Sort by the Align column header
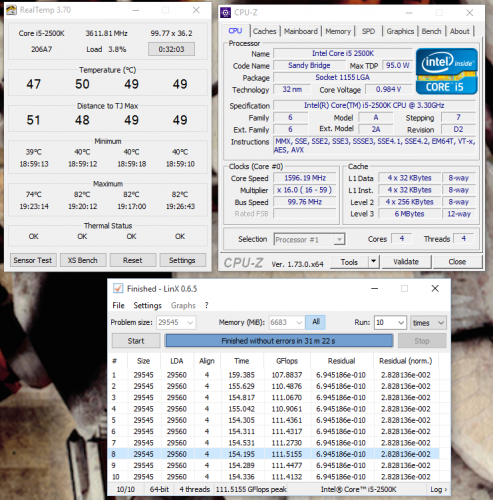Viewport: 493px width, 500px height. coord(207,361)
